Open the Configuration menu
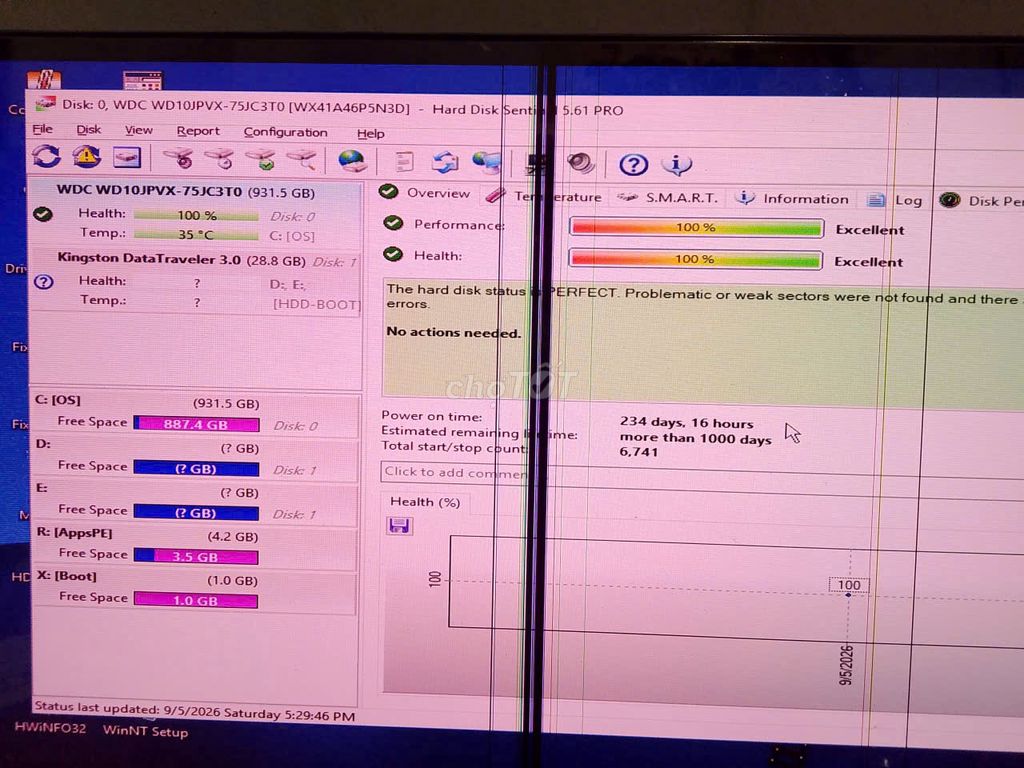1024x768 pixels. [285, 133]
